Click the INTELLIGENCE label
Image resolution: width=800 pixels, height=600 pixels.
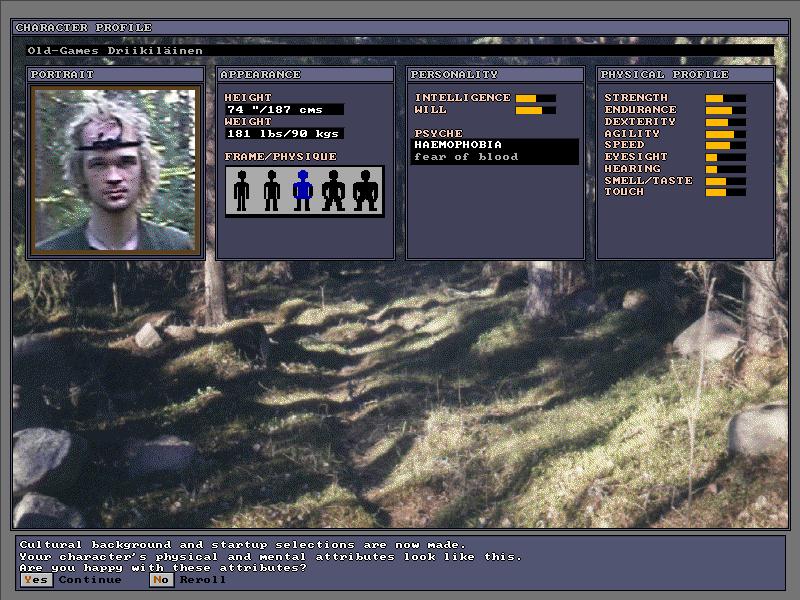coord(462,97)
